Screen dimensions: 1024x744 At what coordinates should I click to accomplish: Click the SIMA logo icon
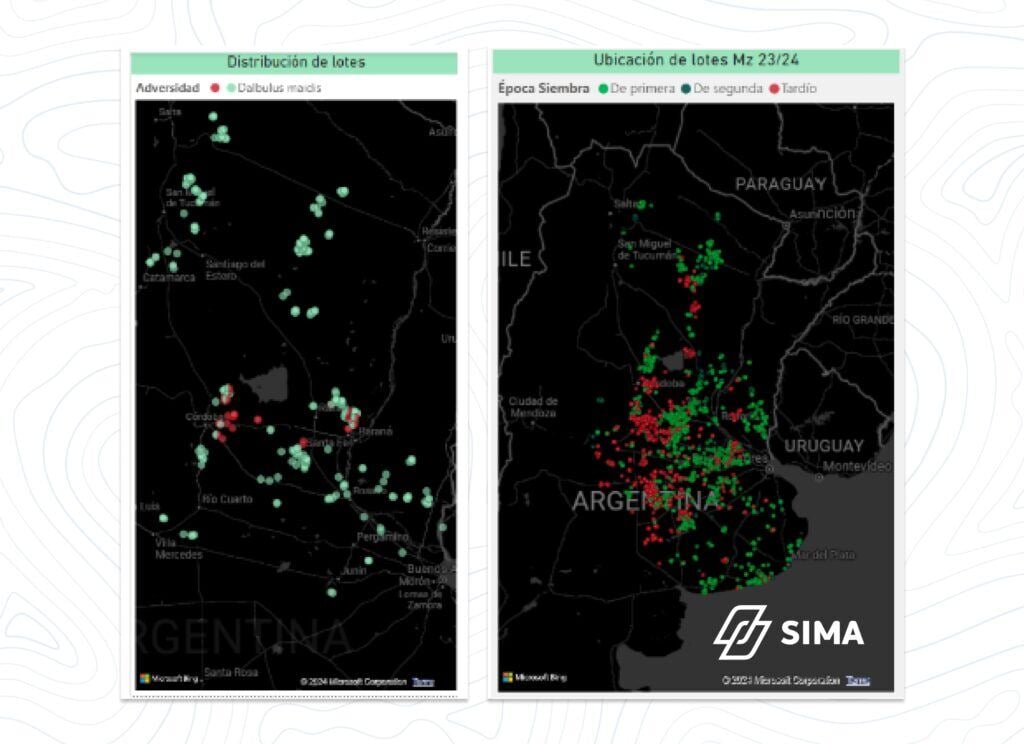click(742, 632)
